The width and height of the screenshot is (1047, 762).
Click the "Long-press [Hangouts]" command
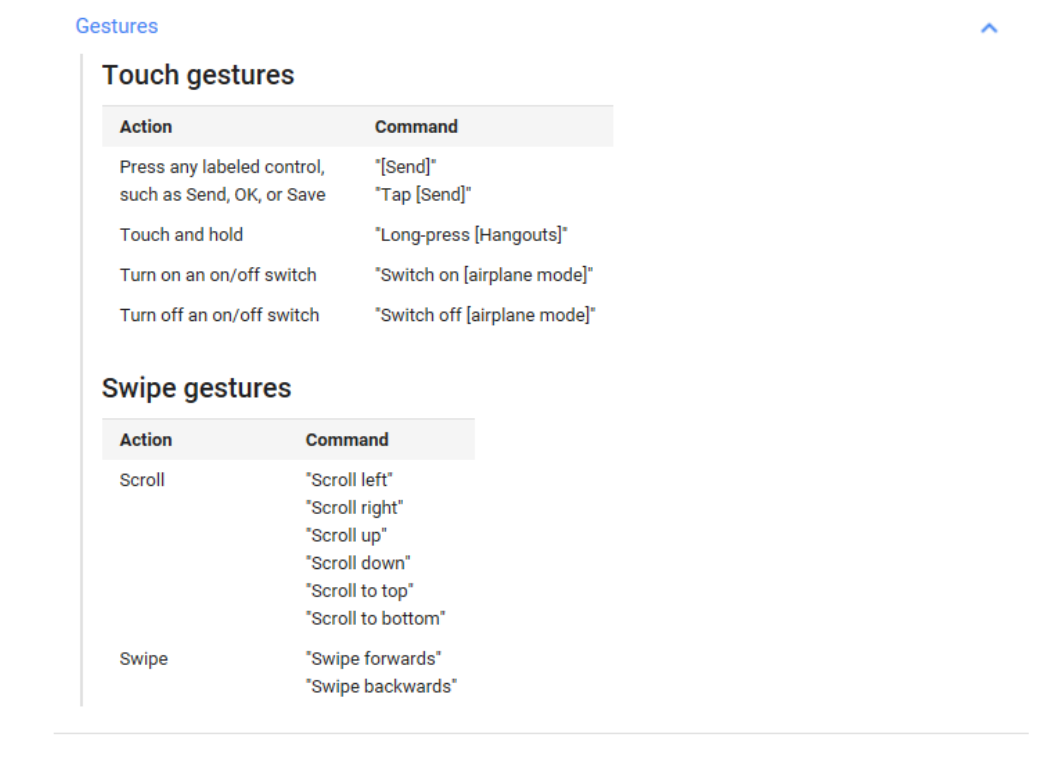pyautogui.click(x=471, y=235)
